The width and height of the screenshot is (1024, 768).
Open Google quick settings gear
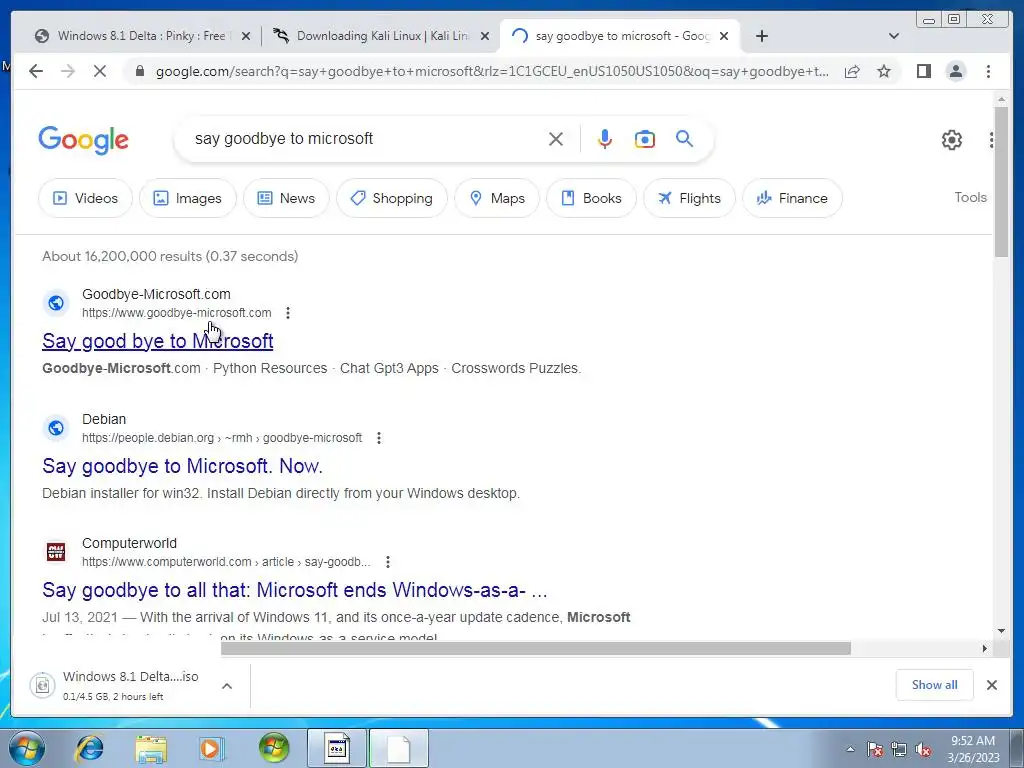tap(952, 140)
